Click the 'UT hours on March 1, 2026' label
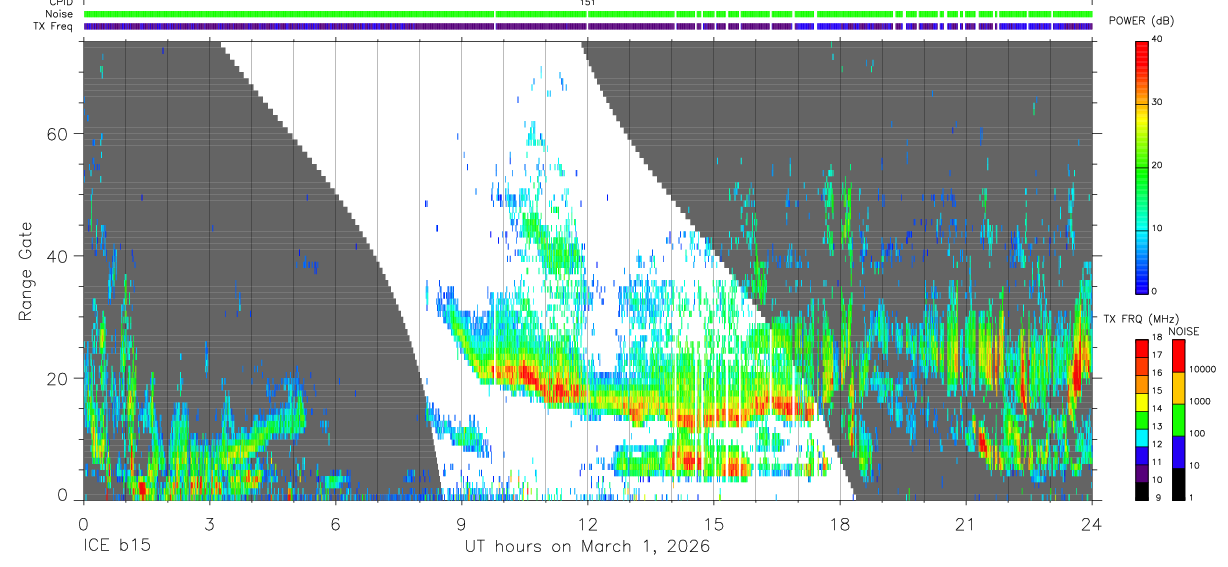 point(587,546)
